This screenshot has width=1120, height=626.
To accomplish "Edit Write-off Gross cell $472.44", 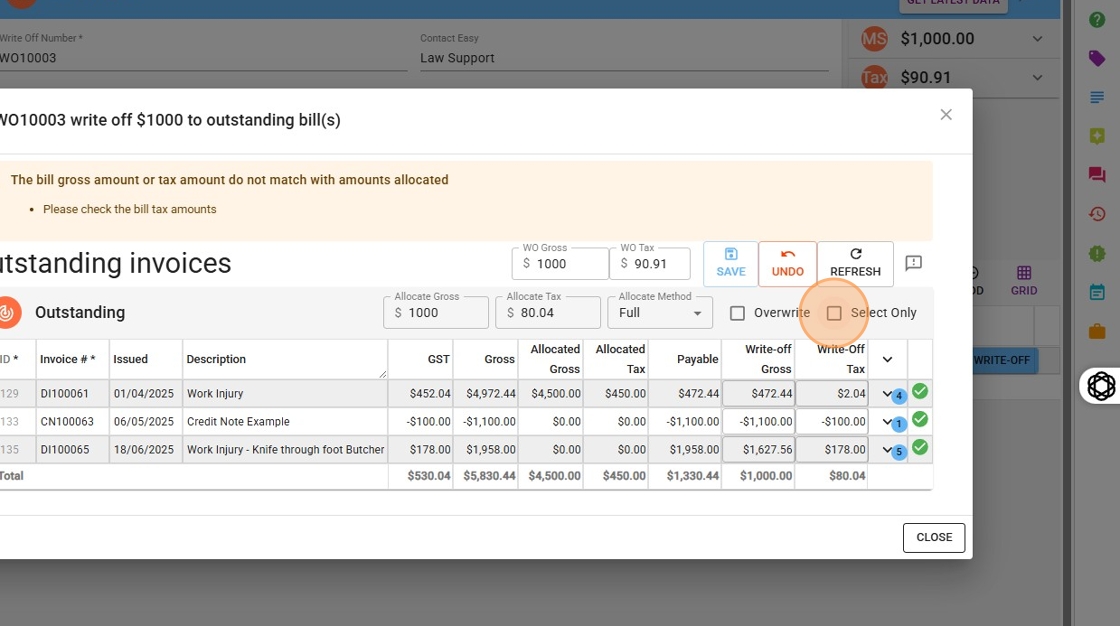I will (x=759, y=393).
